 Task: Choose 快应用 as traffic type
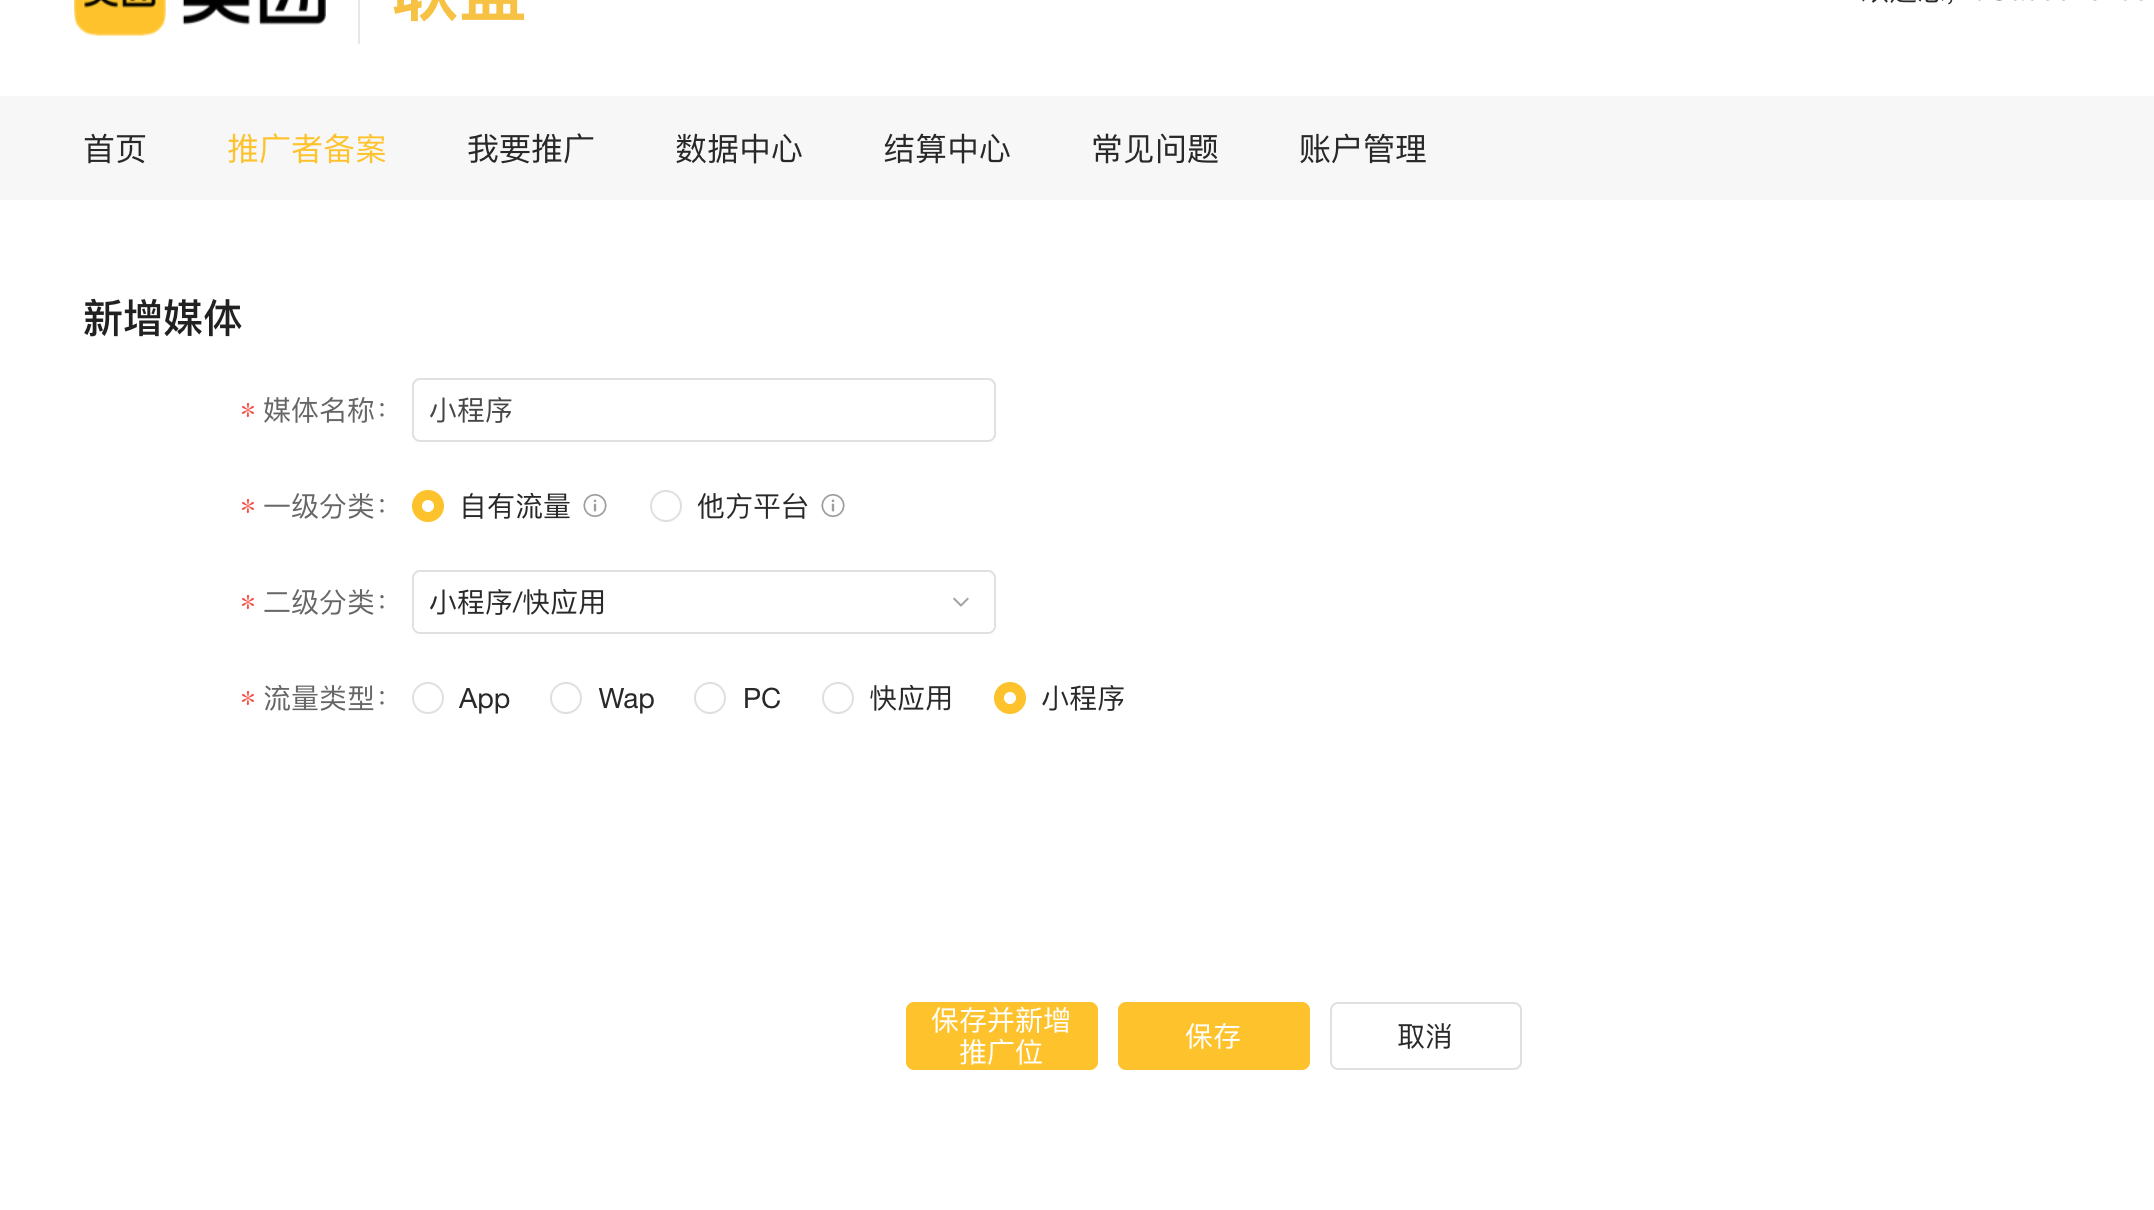[x=838, y=698]
